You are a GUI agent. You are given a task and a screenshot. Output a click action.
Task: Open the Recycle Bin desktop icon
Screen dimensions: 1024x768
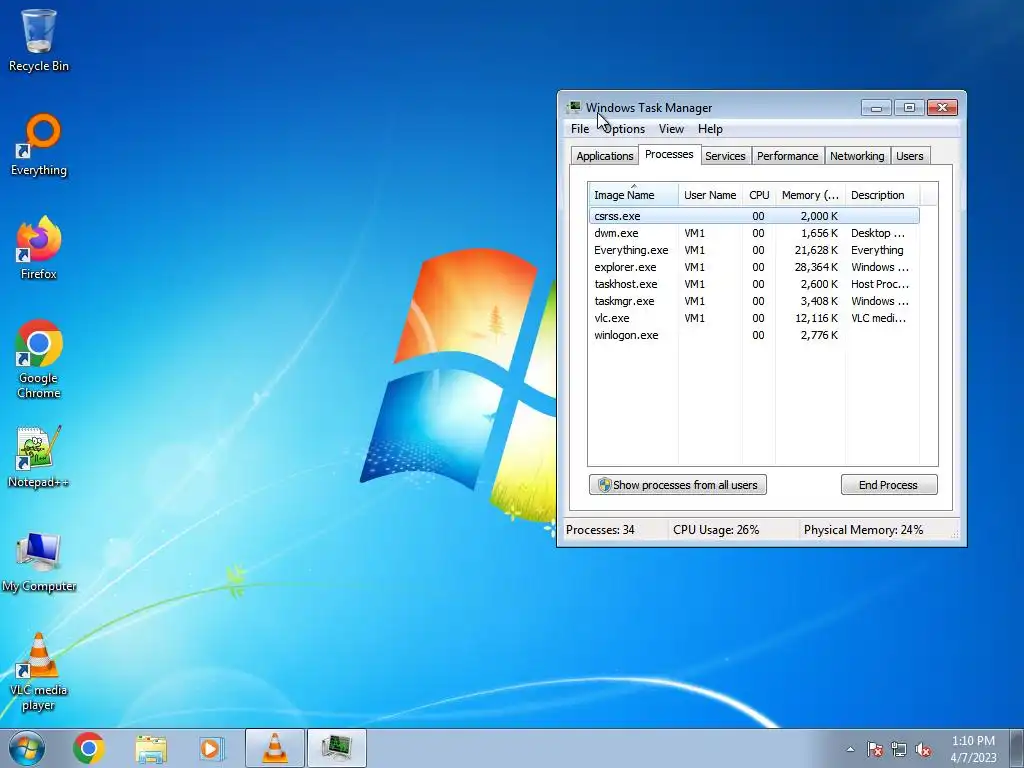point(39,40)
